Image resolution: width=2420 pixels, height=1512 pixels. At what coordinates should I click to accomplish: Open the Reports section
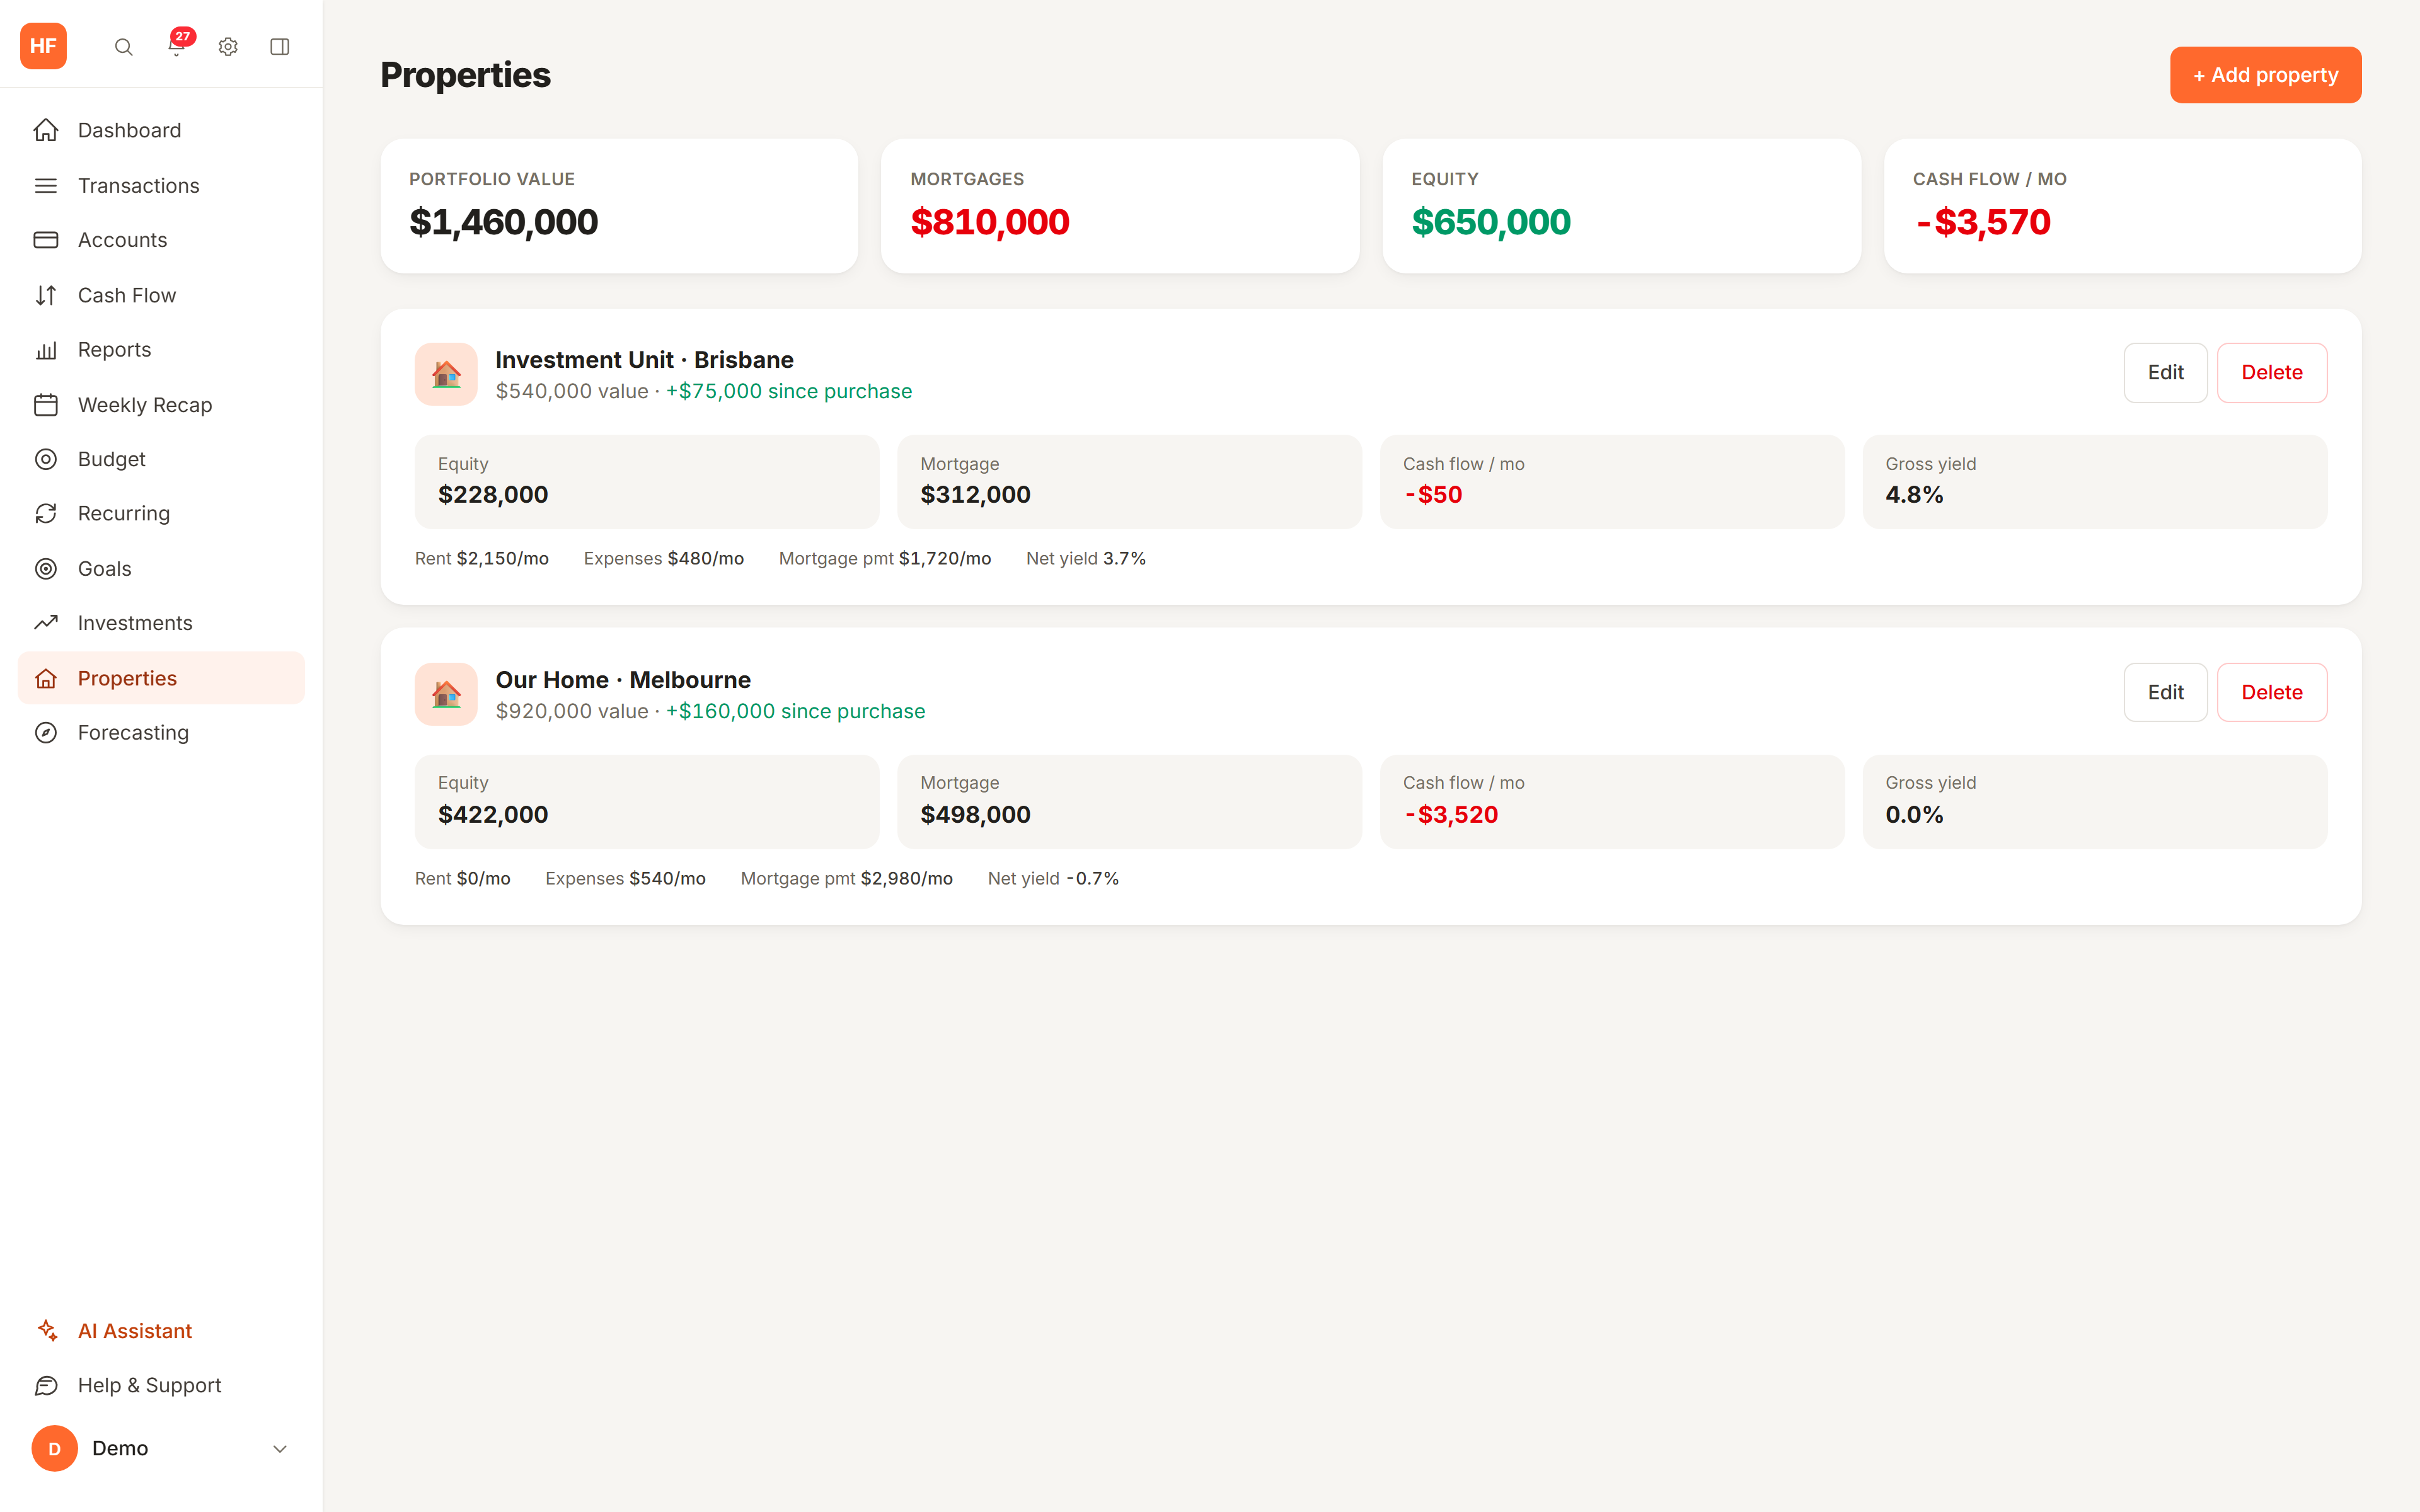(161, 350)
